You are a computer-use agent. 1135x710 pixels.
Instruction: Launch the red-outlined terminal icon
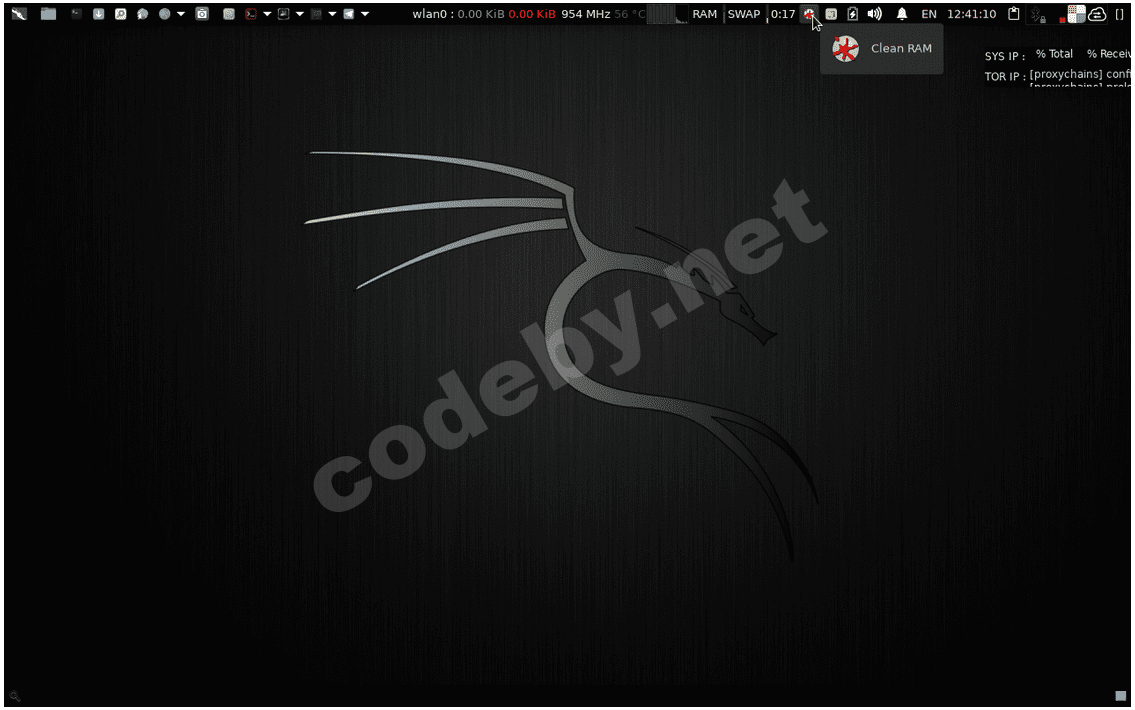point(251,14)
